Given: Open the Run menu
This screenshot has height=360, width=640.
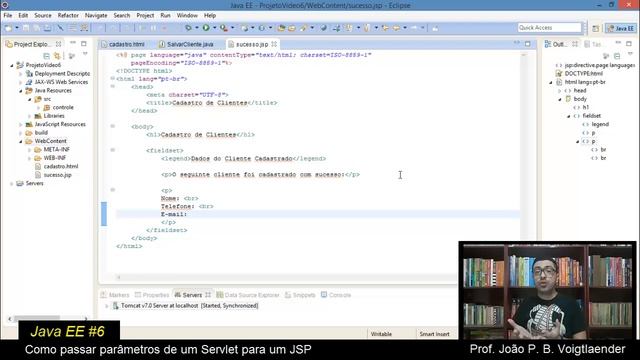Looking at the screenshot, I should [x=165, y=16].
